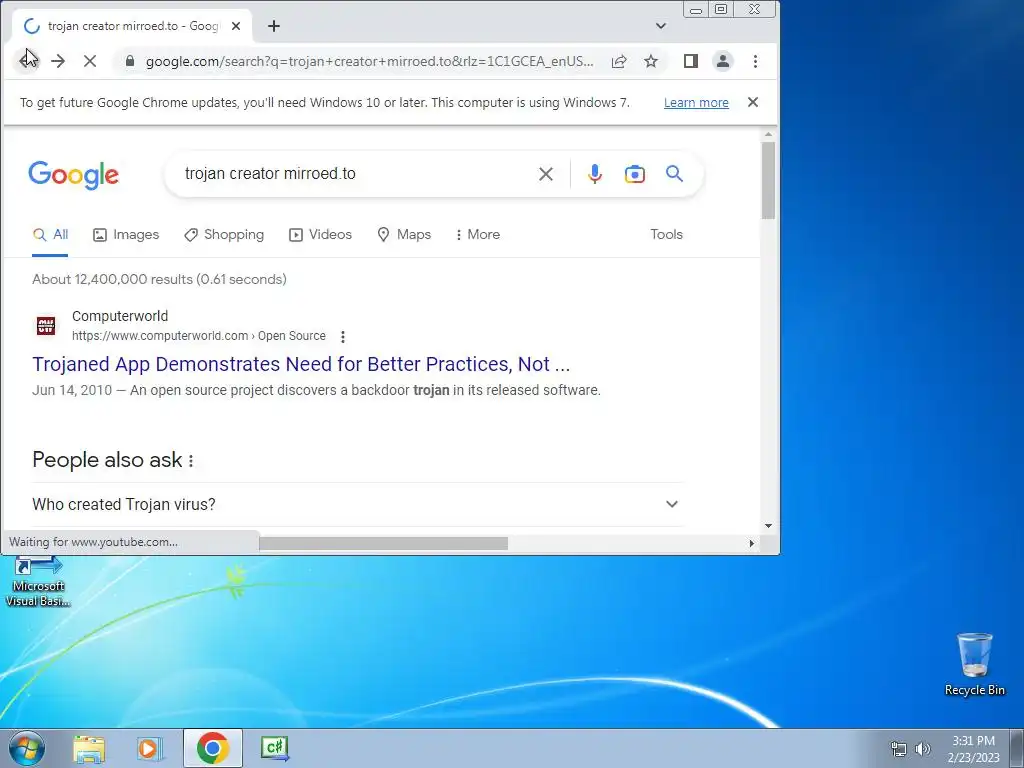The width and height of the screenshot is (1024, 768).
Task: Open the C# application on the taskbar
Action: pos(275,749)
